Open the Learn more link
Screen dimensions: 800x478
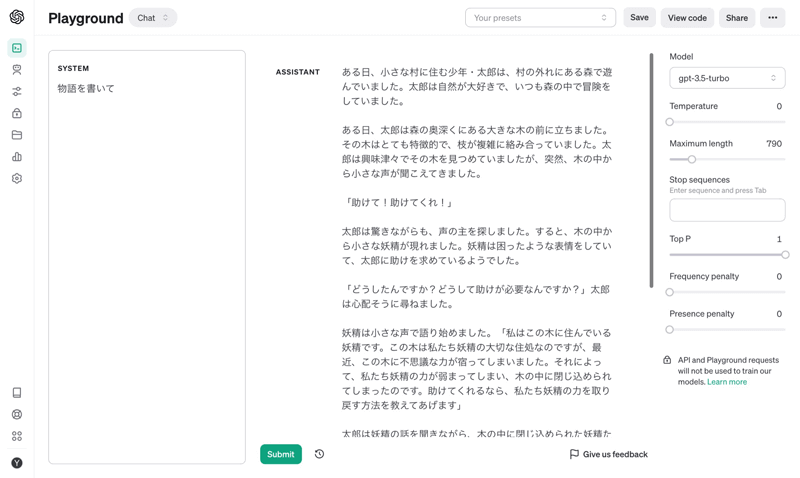tap(727, 382)
